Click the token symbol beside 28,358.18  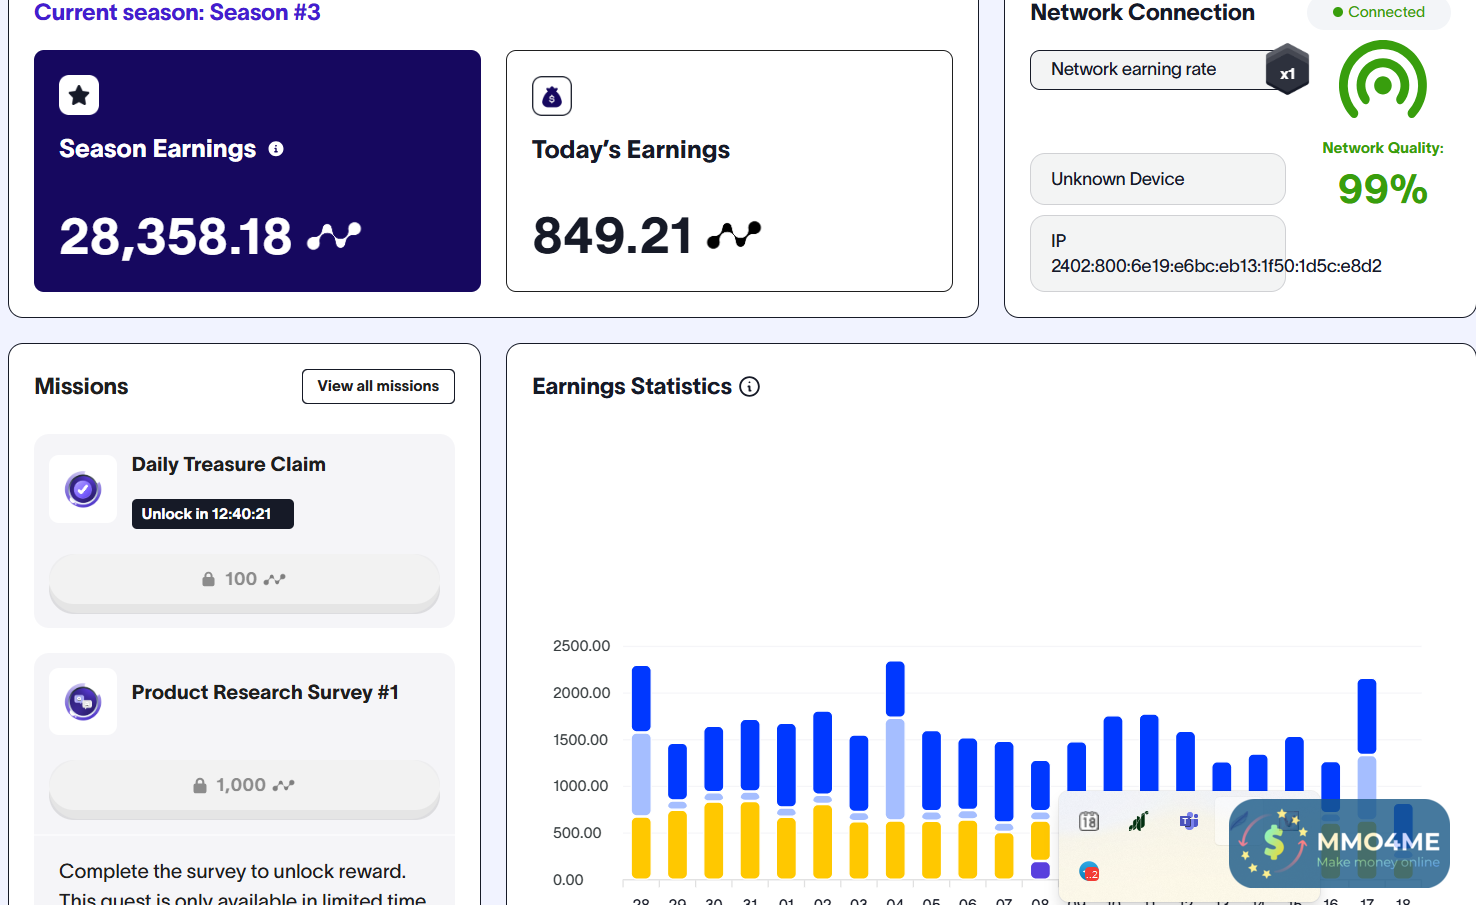[x=334, y=236]
